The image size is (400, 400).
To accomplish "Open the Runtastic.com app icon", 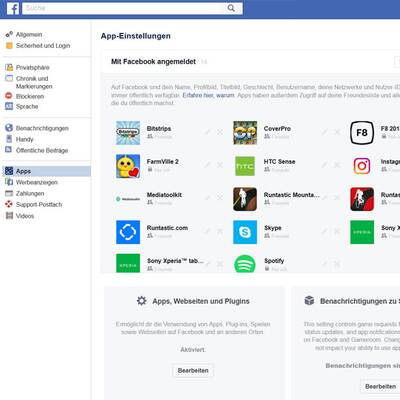I will [128, 232].
